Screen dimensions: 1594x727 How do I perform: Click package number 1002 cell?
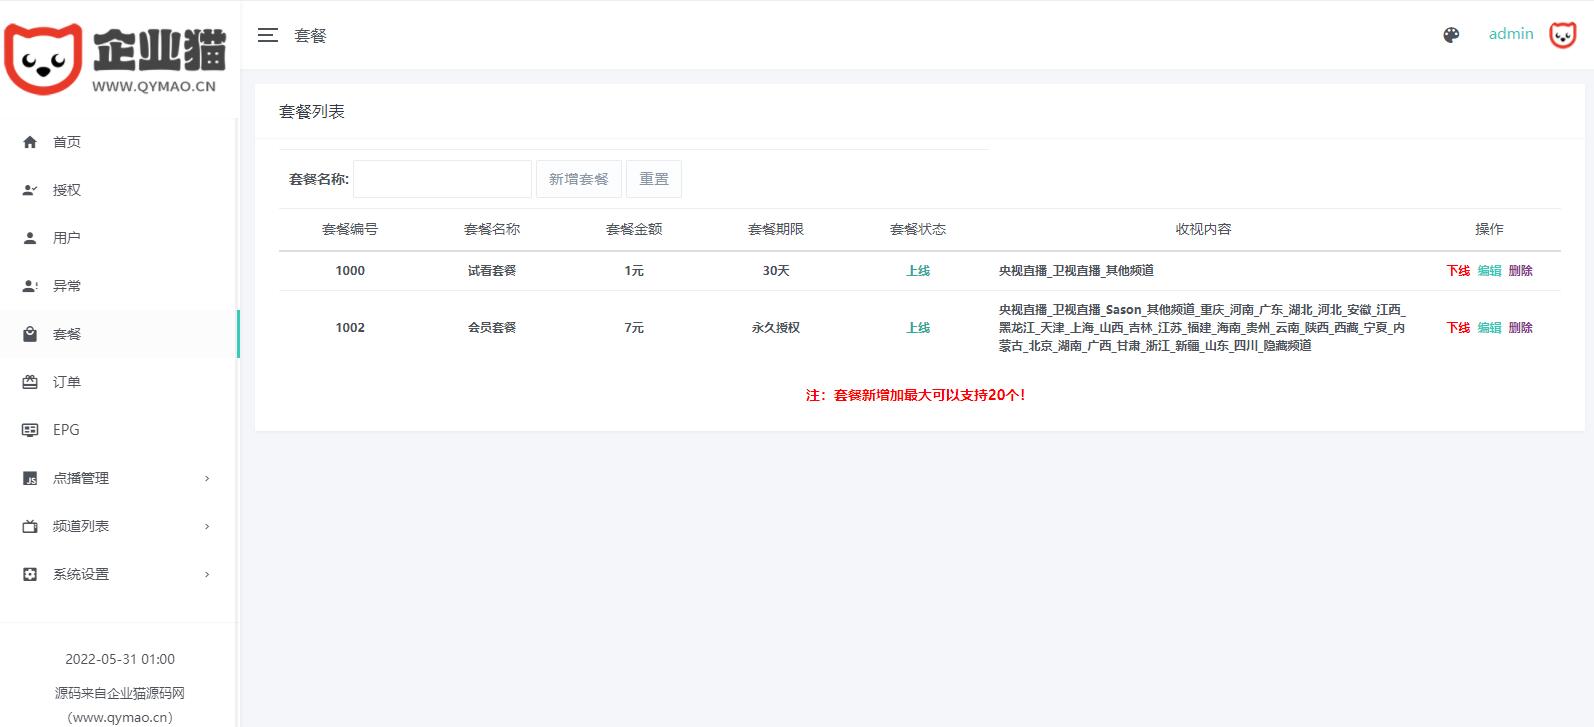coord(350,328)
